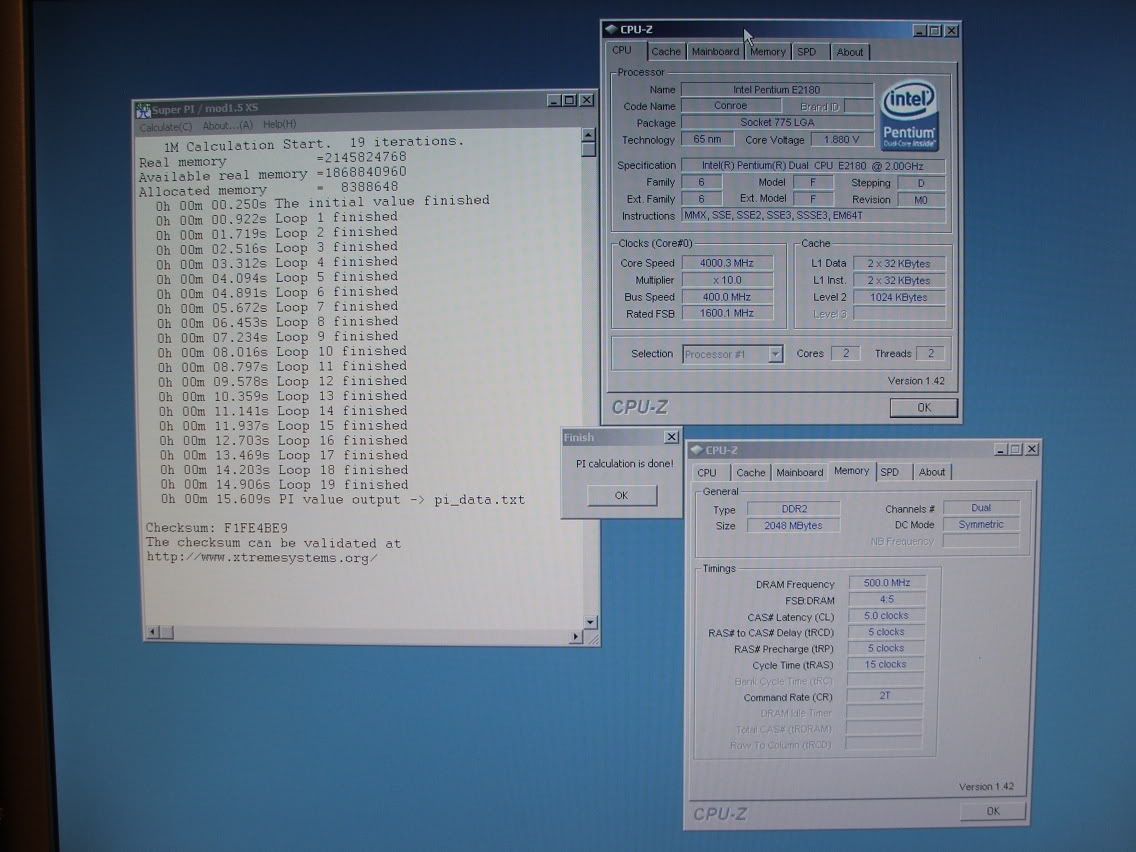Click Super PI vertical scrollbar up arrow
Viewport: 1136px width, 852px height.
[588, 135]
